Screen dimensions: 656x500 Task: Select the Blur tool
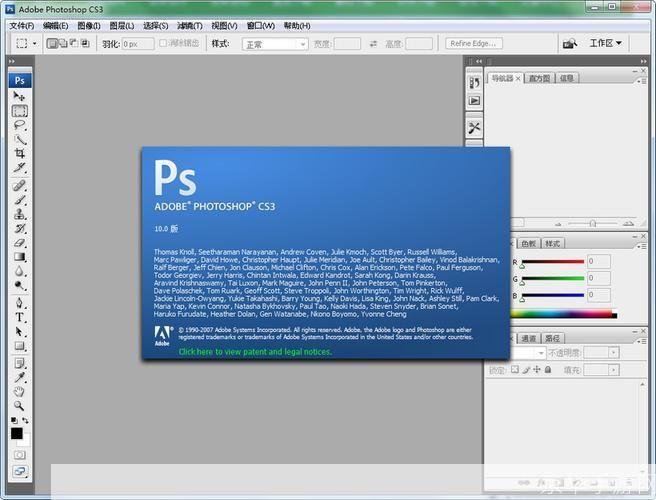[19, 271]
